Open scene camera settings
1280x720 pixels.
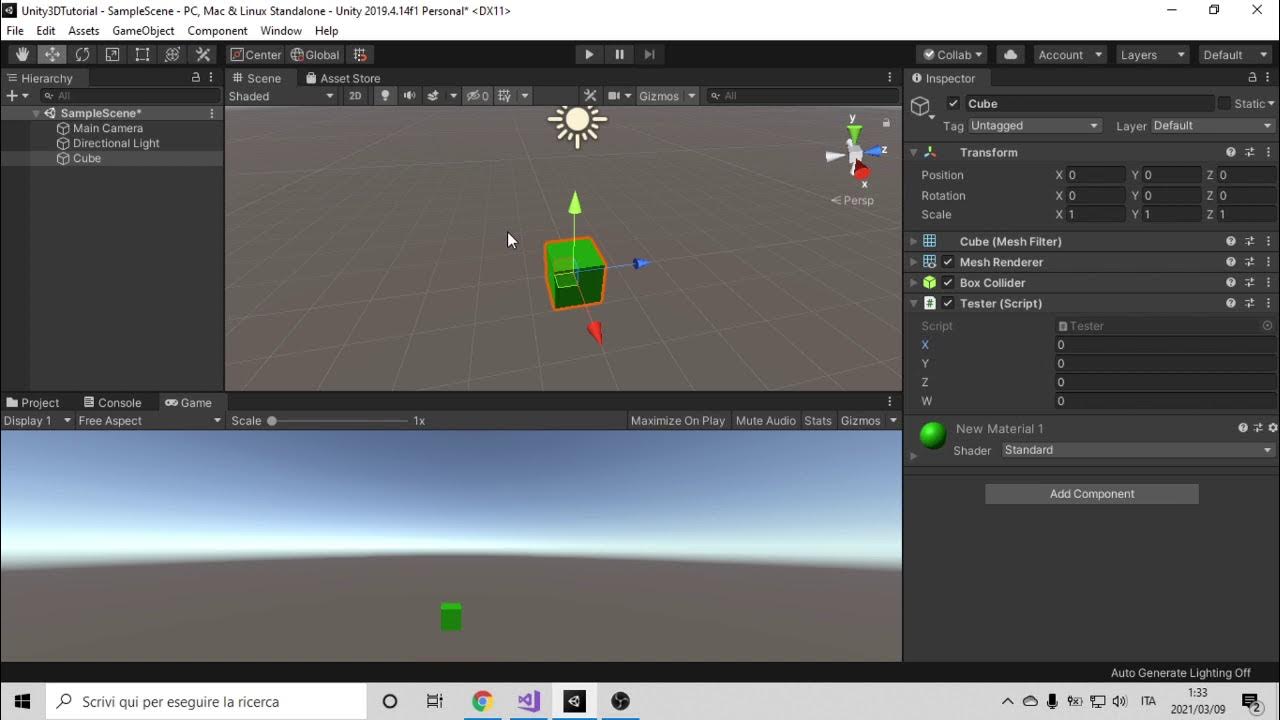click(620, 96)
